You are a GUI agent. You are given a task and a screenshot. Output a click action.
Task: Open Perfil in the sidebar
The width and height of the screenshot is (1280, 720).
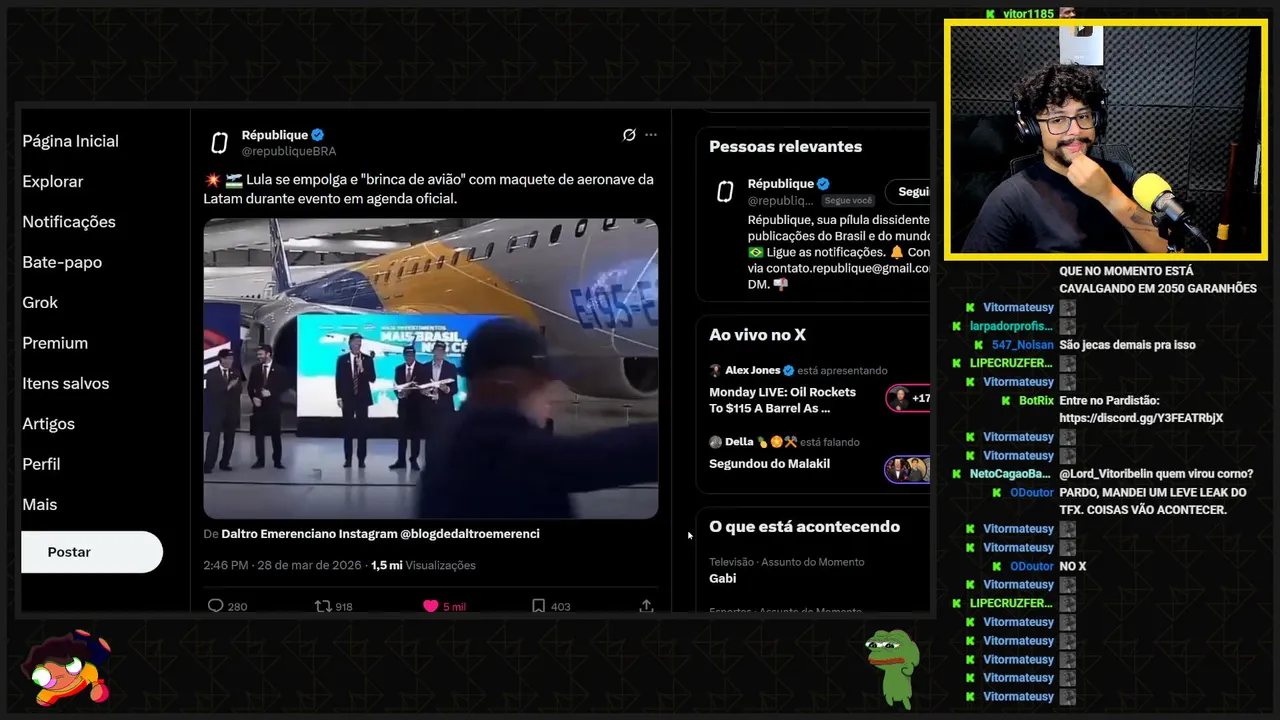[x=41, y=464]
